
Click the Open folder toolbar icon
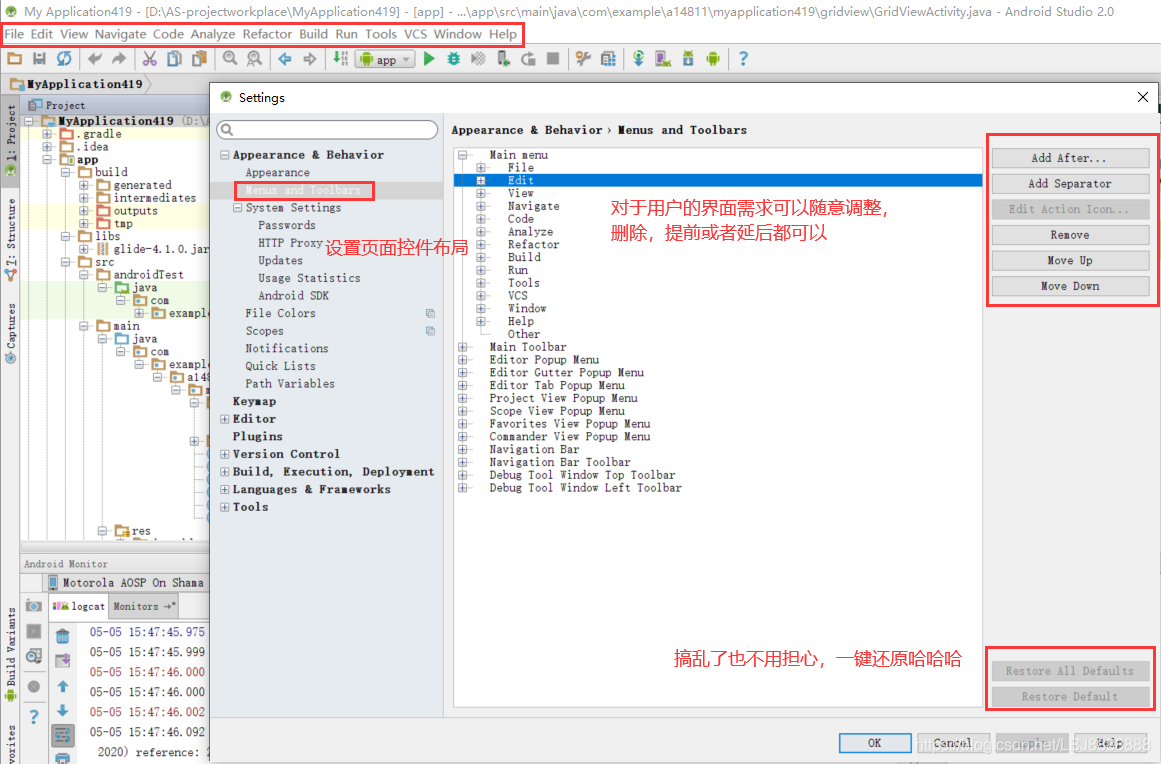pyautogui.click(x=15, y=59)
